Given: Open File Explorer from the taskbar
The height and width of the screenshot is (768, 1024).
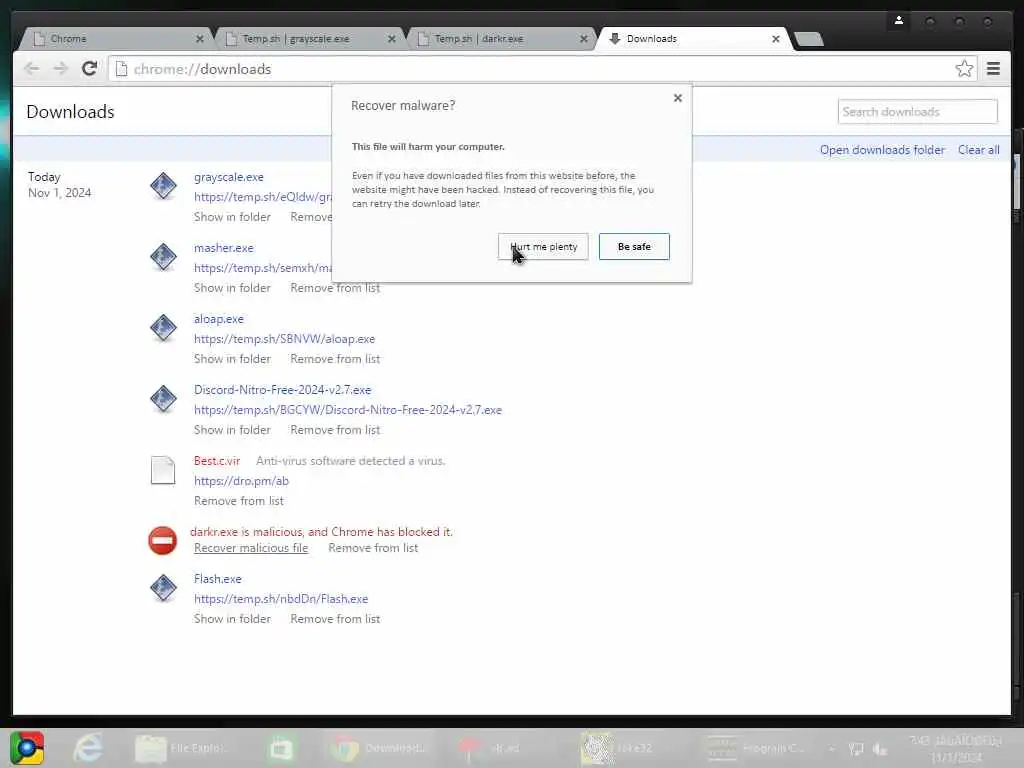Looking at the screenshot, I should (x=180, y=748).
